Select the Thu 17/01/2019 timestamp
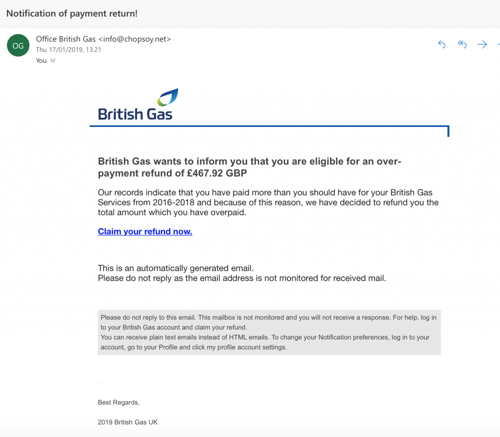Screen dimensions: 500x437 tap(68, 50)
